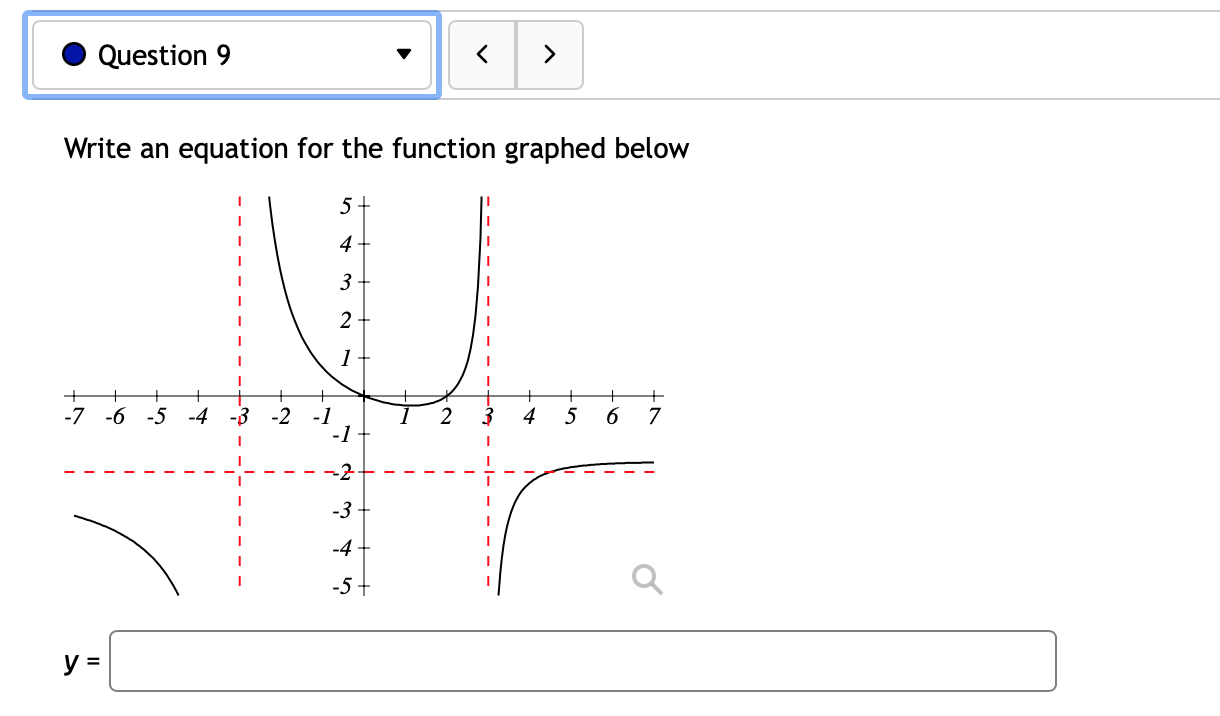Screen dimensions: 1220x716
Task: Click the right chevron navigation icon
Action: pos(550,55)
